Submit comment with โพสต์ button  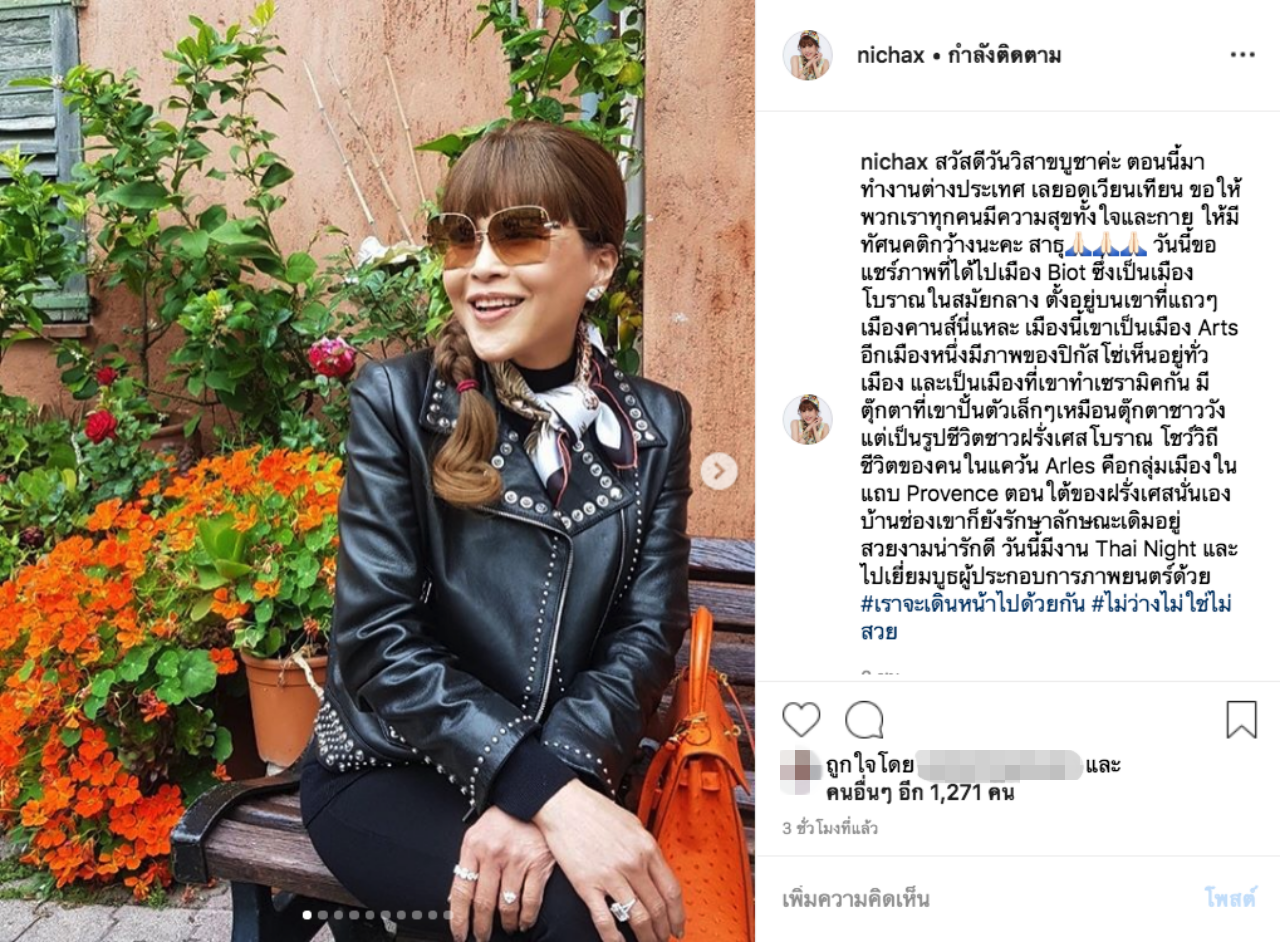pos(1230,899)
